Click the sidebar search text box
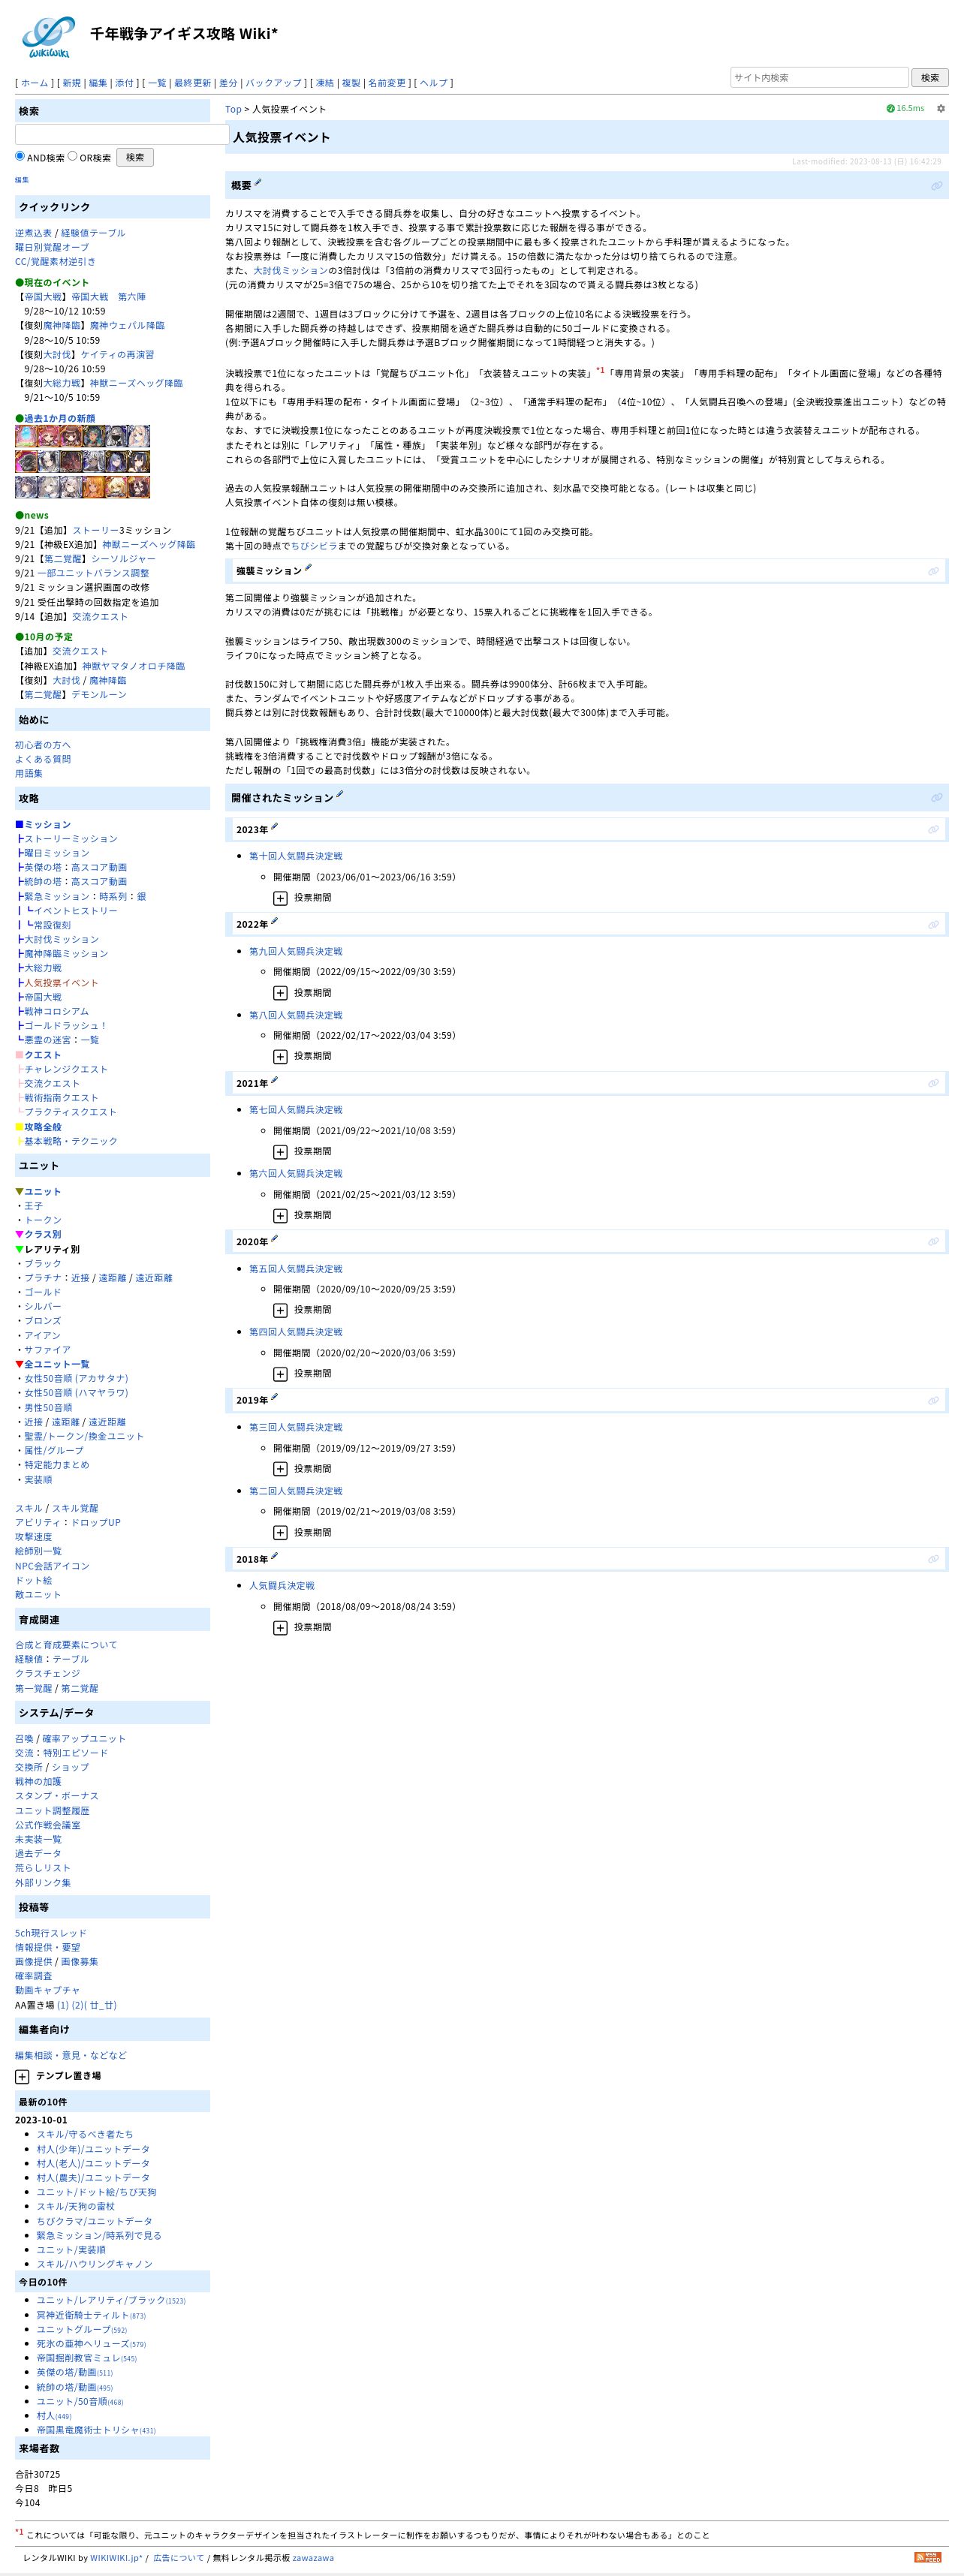Image resolution: width=964 pixels, height=2576 pixels. [121, 134]
